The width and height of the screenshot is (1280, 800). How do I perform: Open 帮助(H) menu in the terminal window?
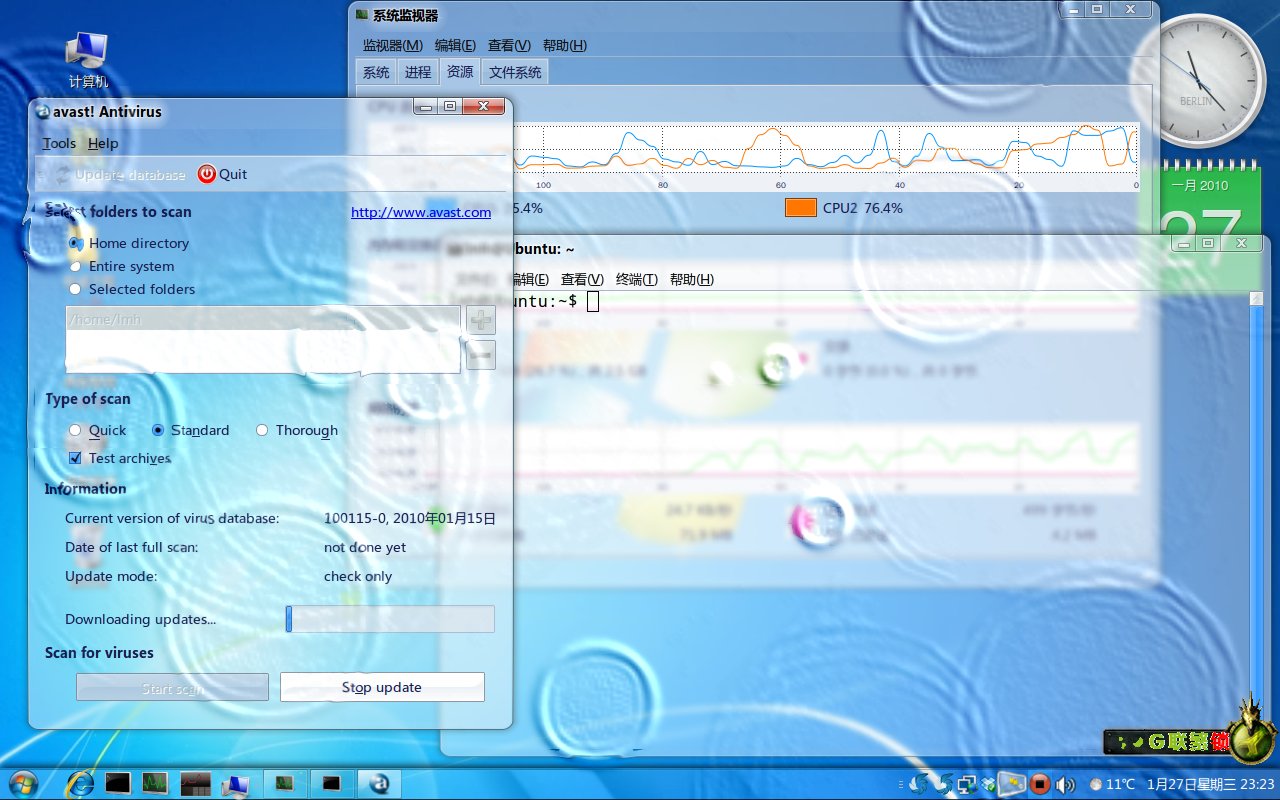tap(691, 279)
